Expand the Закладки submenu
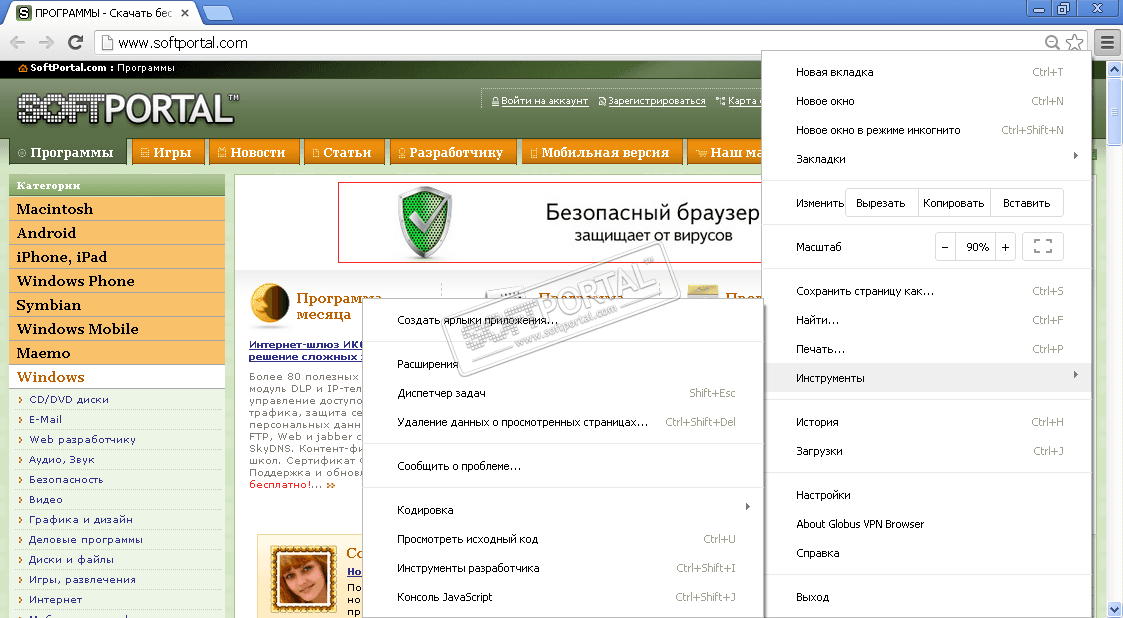Screen dimensions: 1123x618 928,159
